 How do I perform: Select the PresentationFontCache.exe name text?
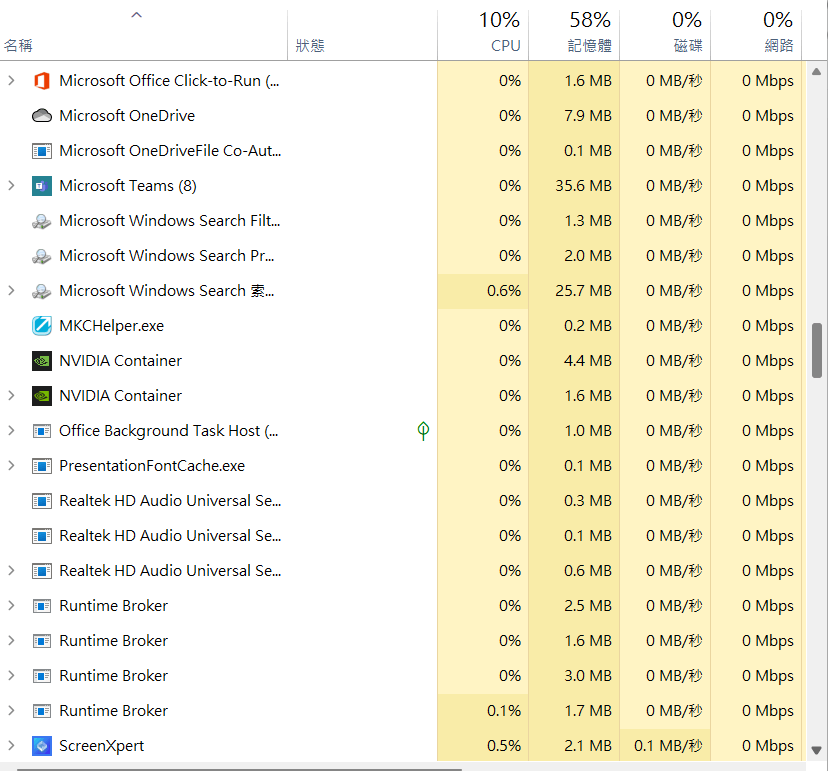tap(152, 466)
